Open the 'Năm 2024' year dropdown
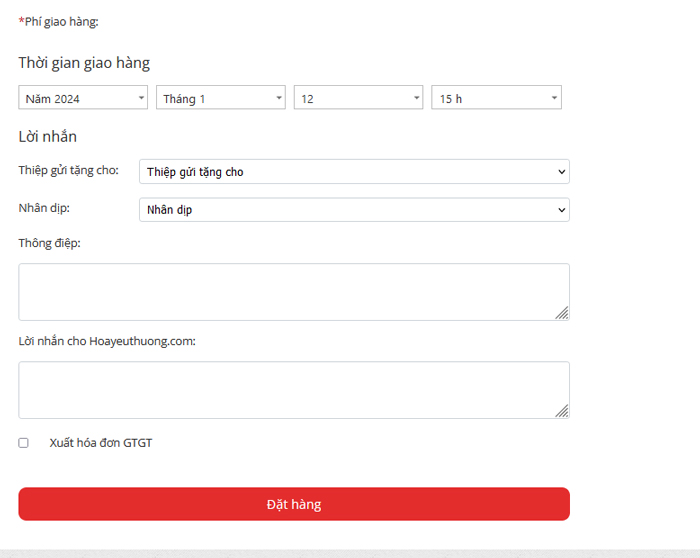Viewport: 700px width, 558px height. (83, 98)
